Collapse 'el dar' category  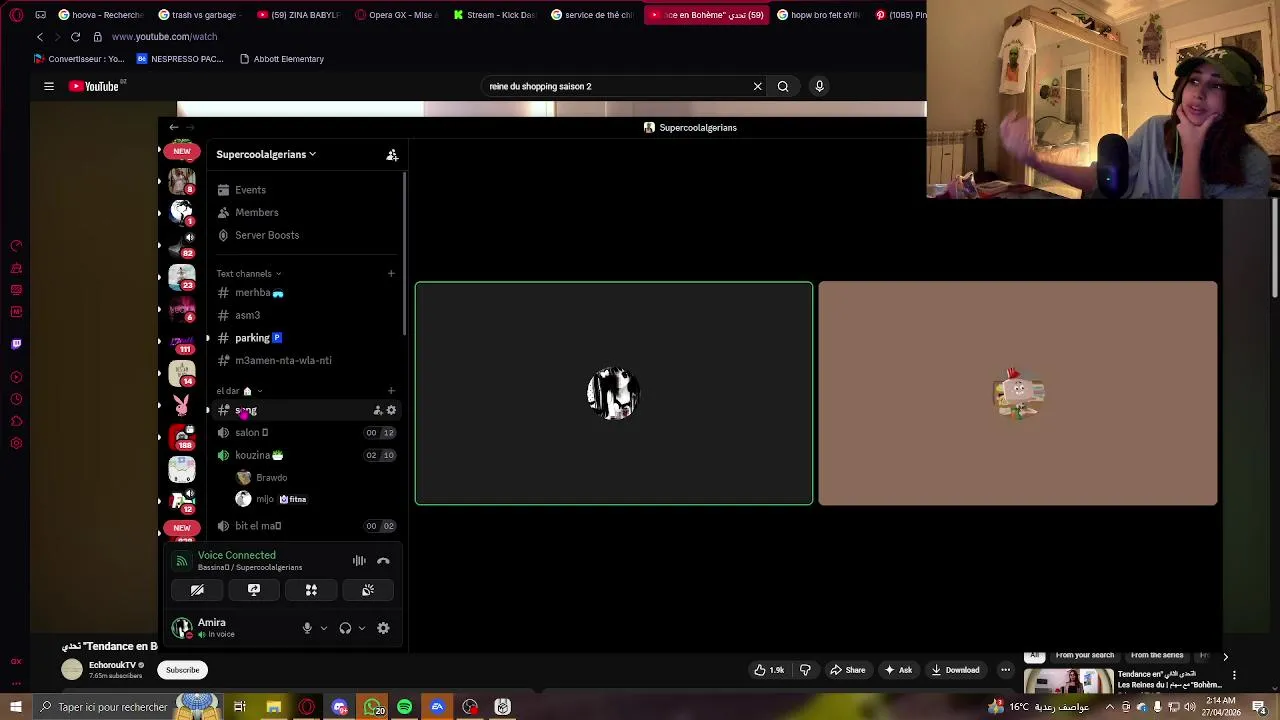pyautogui.click(x=239, y=391)
